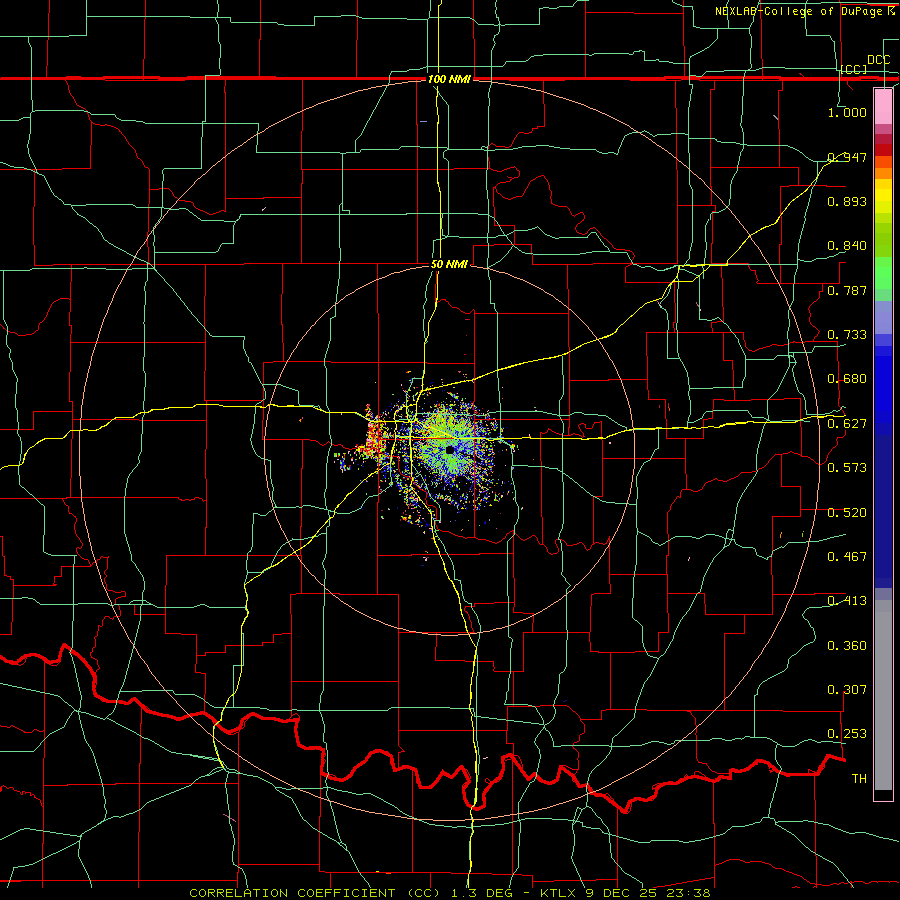
Task: Click the 0.467 color scale value
Action: pyautogui.click(x=847, y=556)
